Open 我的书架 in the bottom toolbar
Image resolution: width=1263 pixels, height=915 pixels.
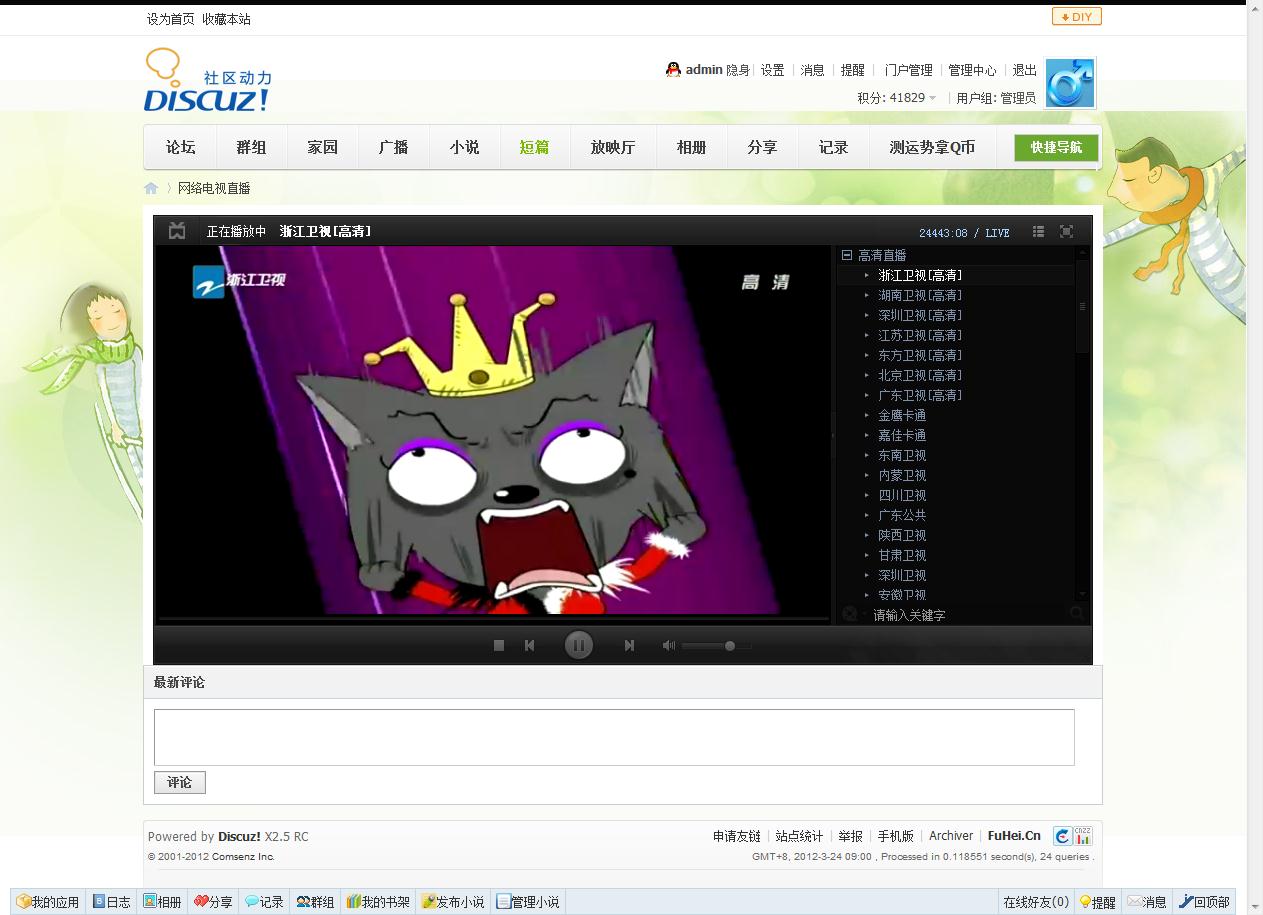[378, 901]
